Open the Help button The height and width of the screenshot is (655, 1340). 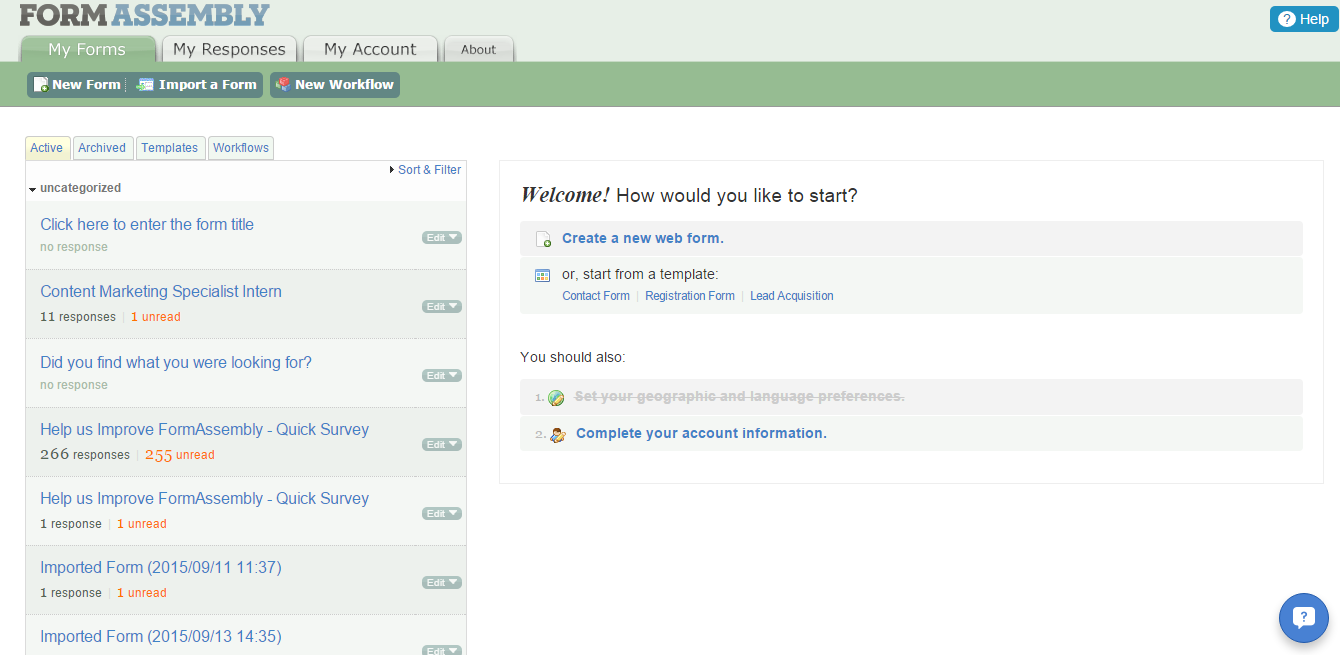pyautogui.click(x=1304, y=19)
